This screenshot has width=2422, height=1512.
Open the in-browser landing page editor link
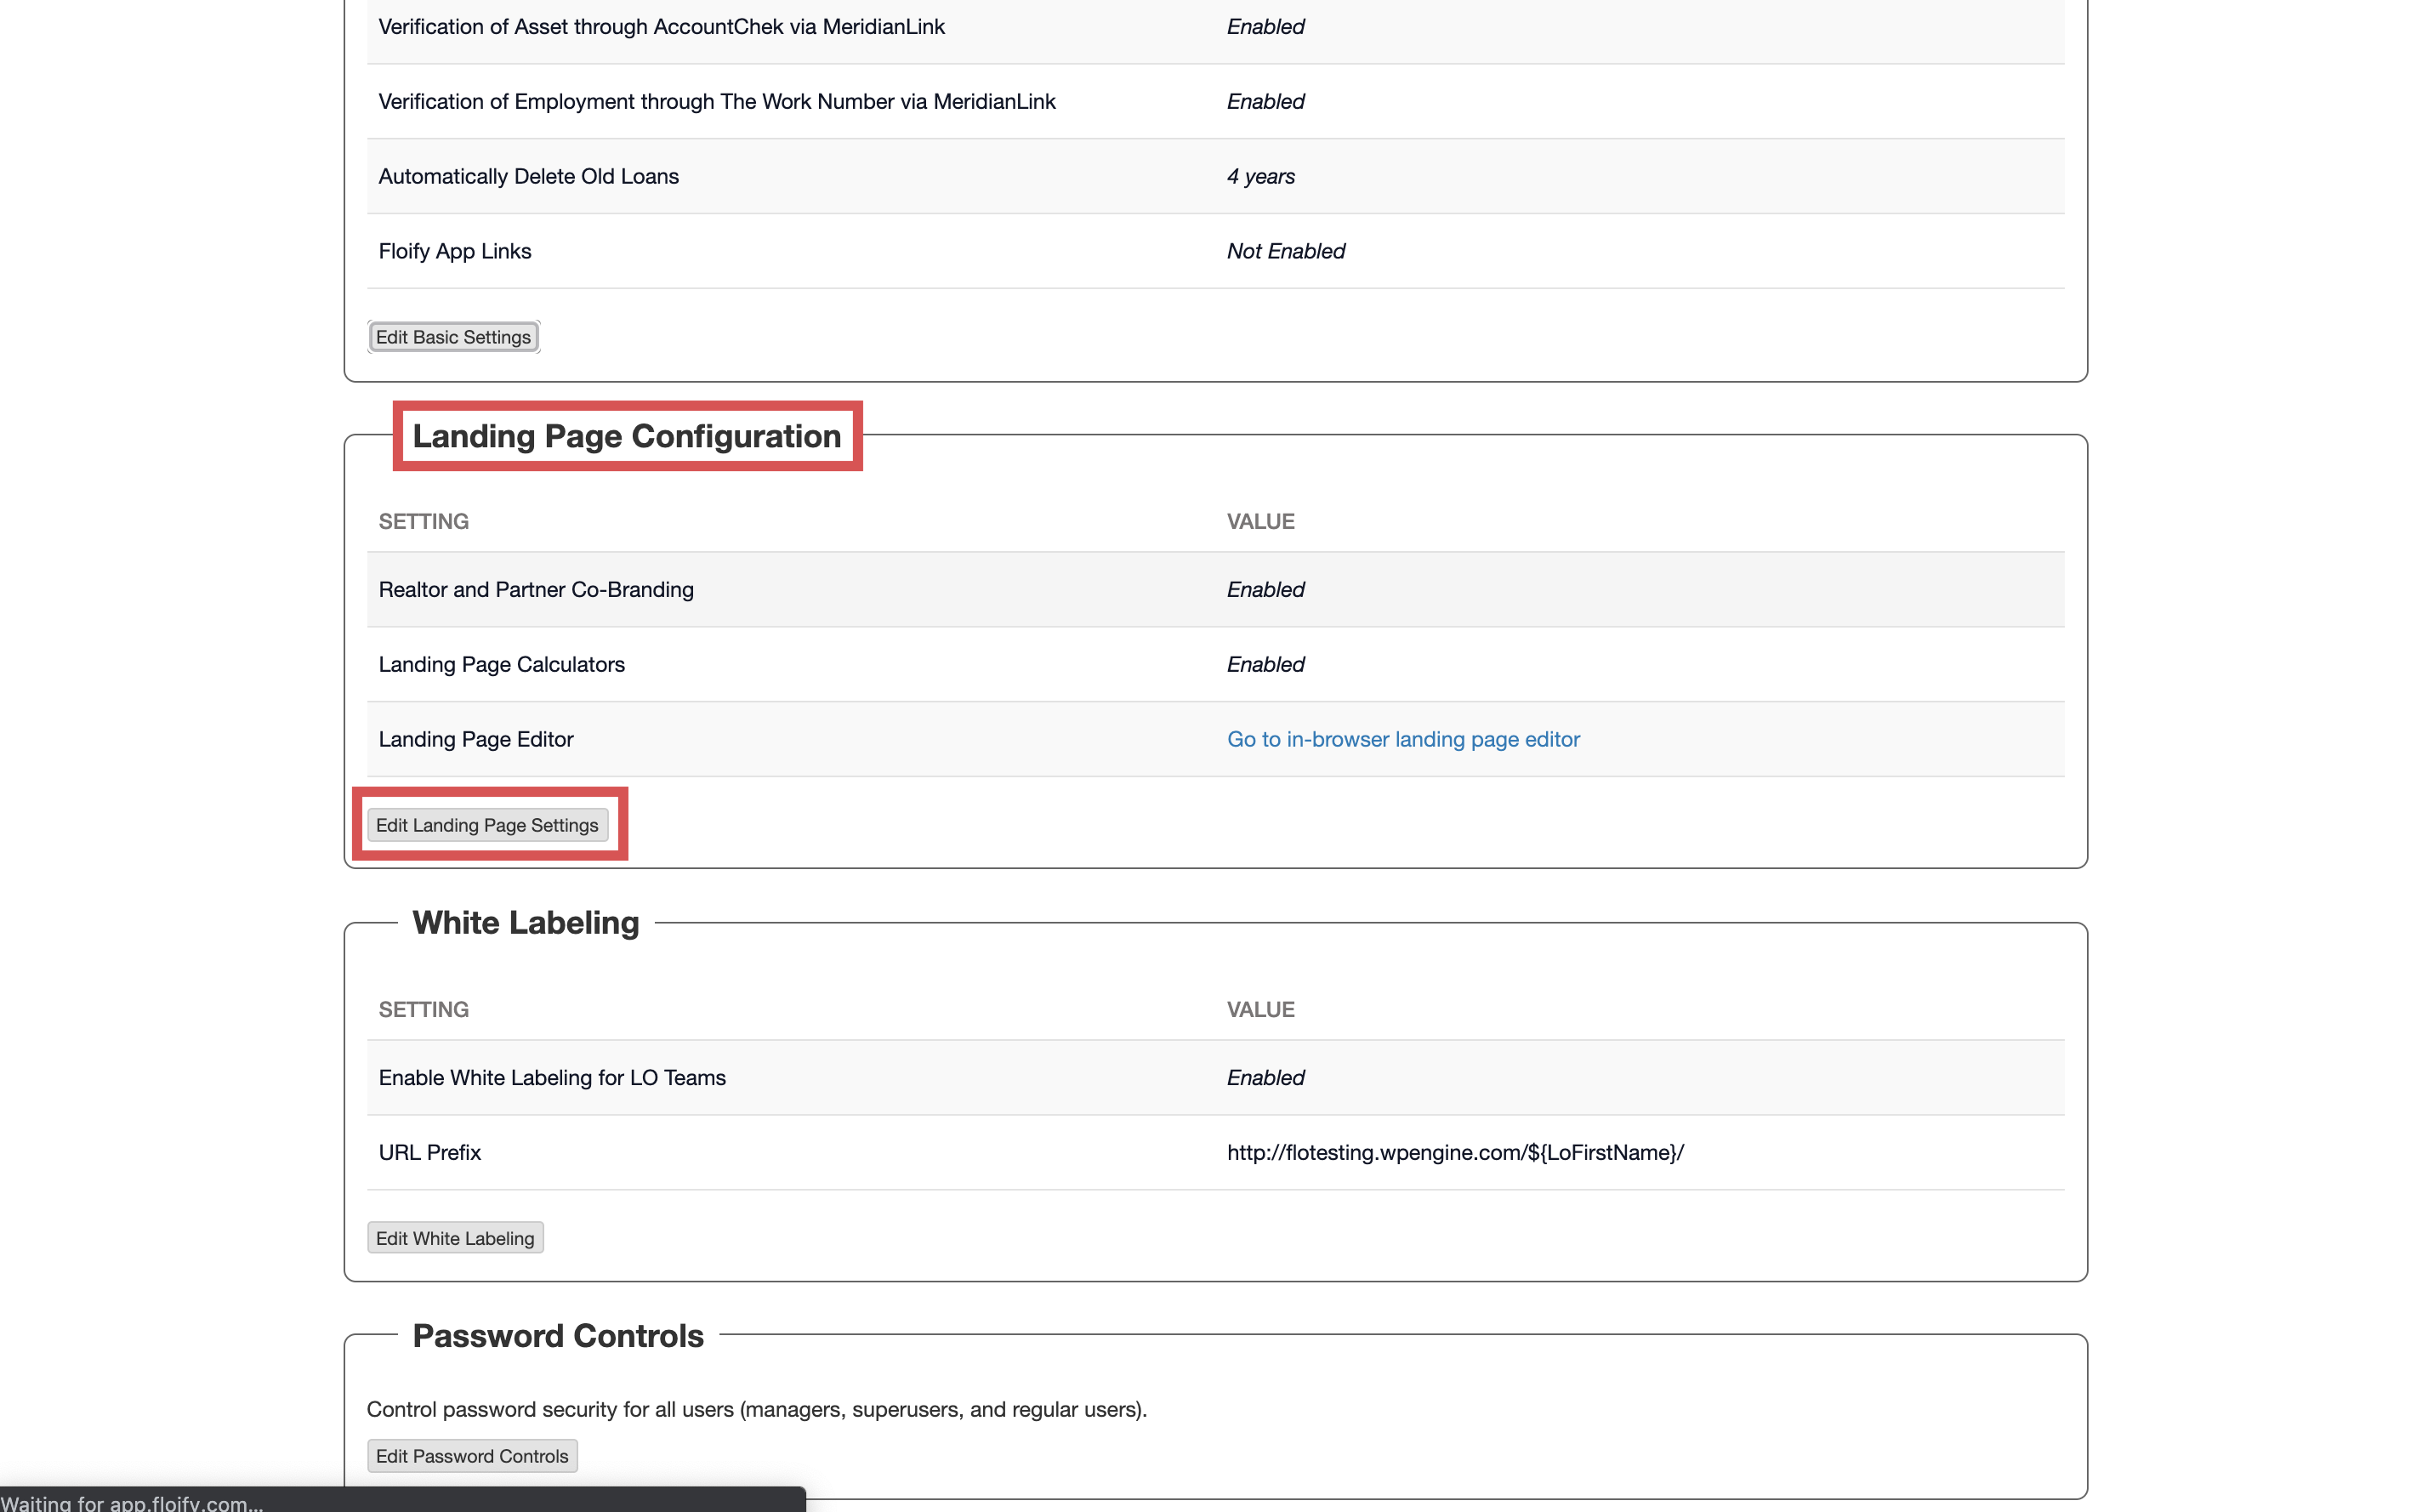pos(1402,739)
